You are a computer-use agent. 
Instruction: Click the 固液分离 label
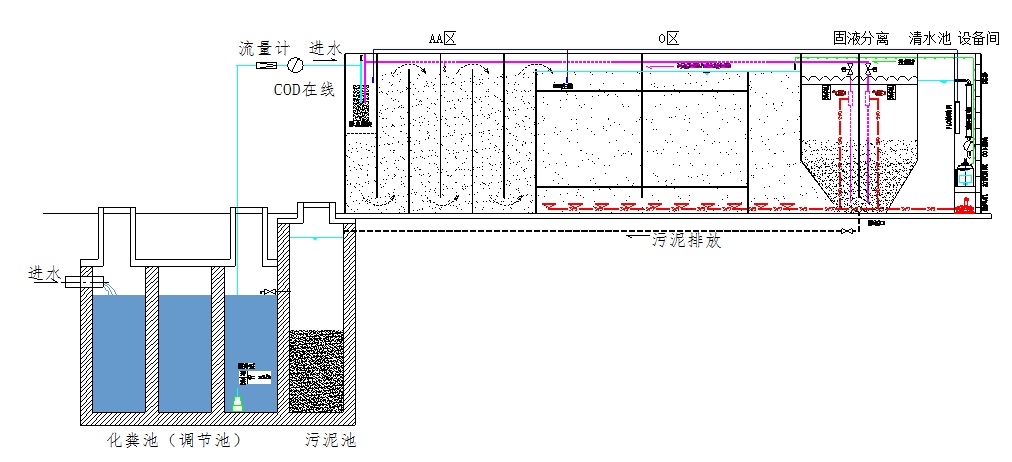(861, 38)
